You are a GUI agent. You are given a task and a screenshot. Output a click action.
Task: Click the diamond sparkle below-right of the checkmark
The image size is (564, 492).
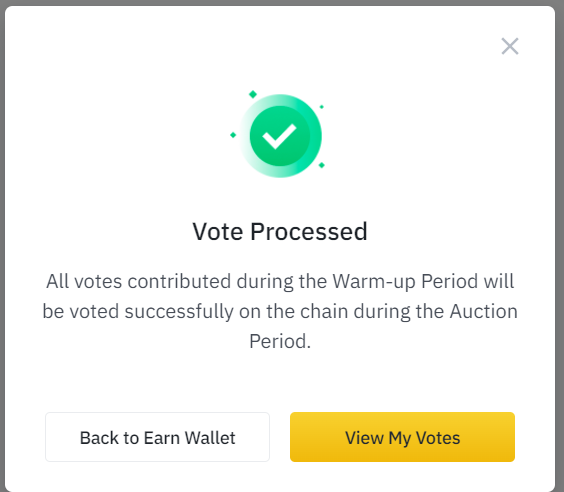coord(322,165)
